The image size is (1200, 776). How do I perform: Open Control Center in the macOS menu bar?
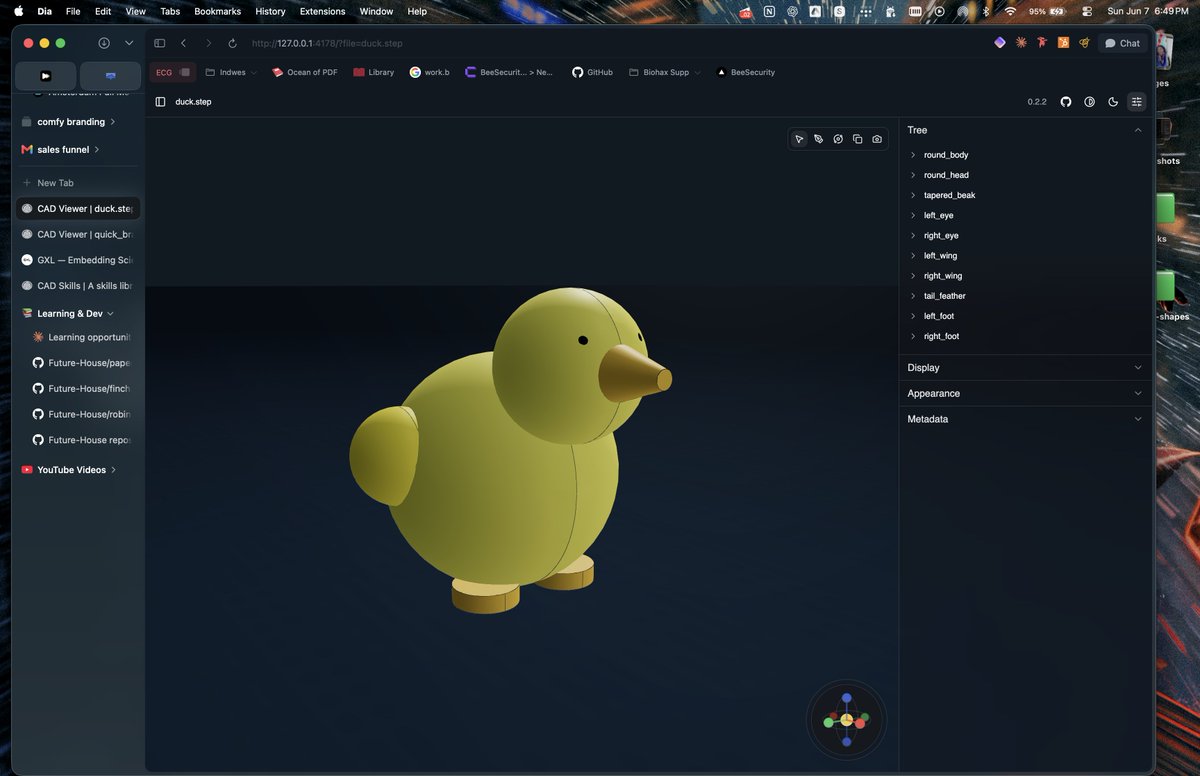click(x=1087, y=11)
